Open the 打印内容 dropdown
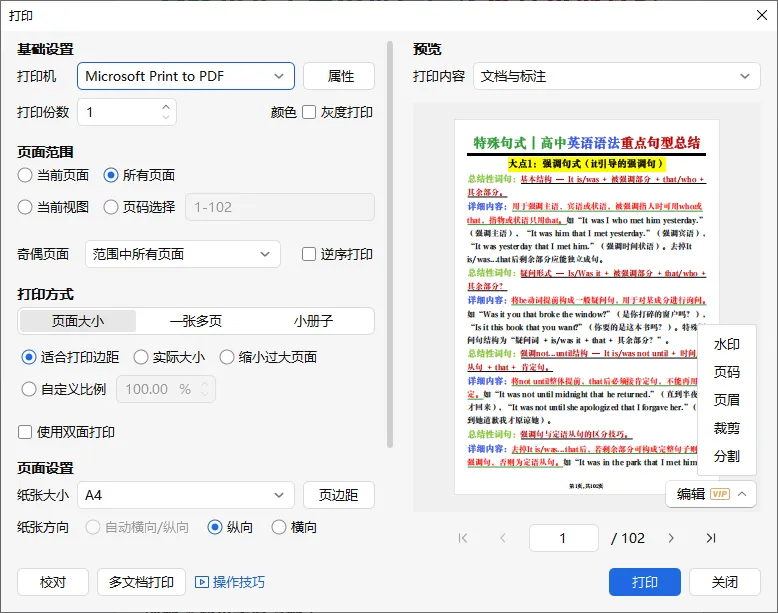Viewport: 778px width, 613px height. pyautogui.click(x=616, y=76)
